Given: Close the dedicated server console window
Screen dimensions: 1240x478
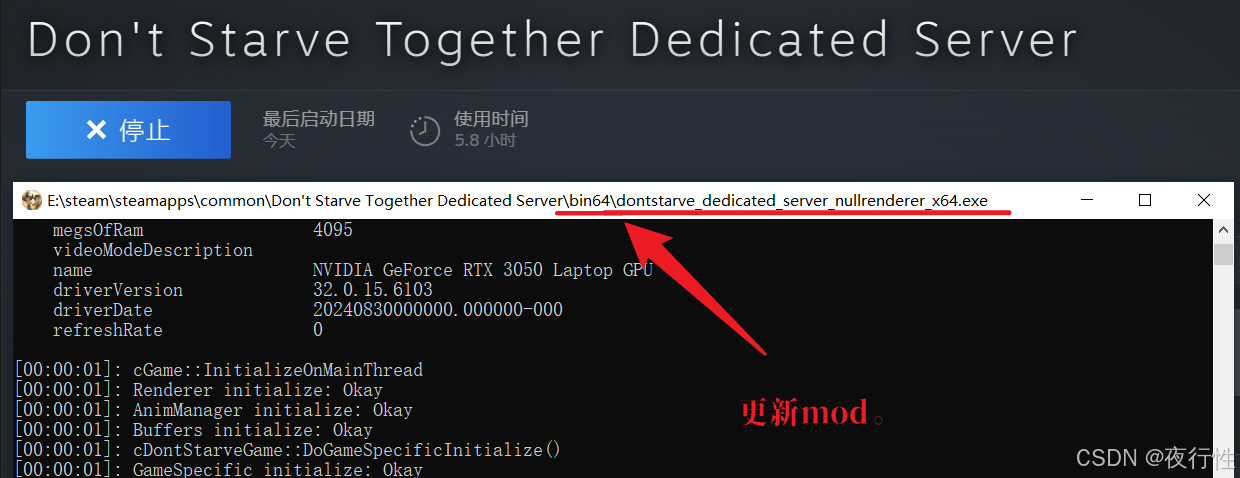Looking at the screenshot, I should [x=1203, y=200].
